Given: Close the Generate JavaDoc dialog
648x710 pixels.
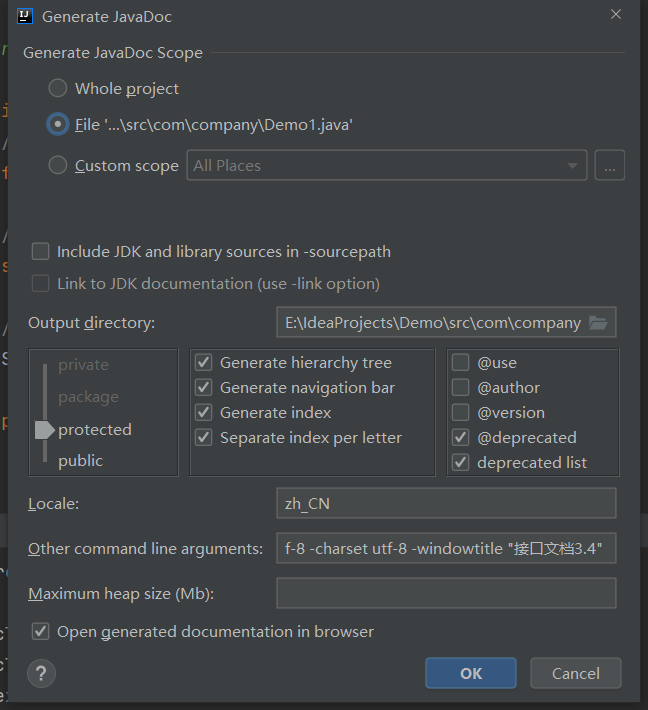Looking at the screenshot, I should click(616, 14).
